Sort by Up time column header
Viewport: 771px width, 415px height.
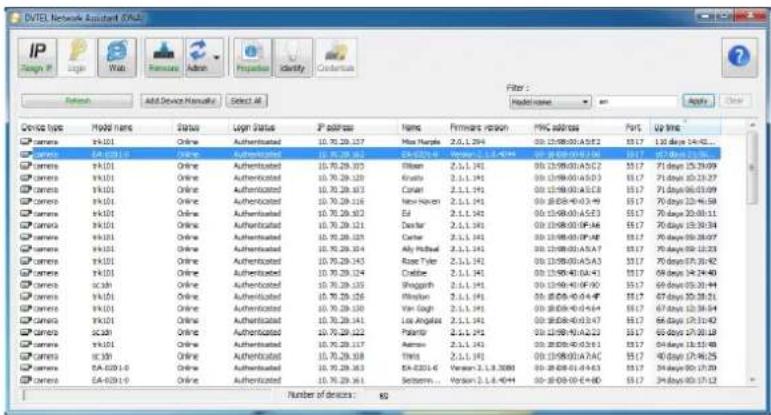point(685,127)
